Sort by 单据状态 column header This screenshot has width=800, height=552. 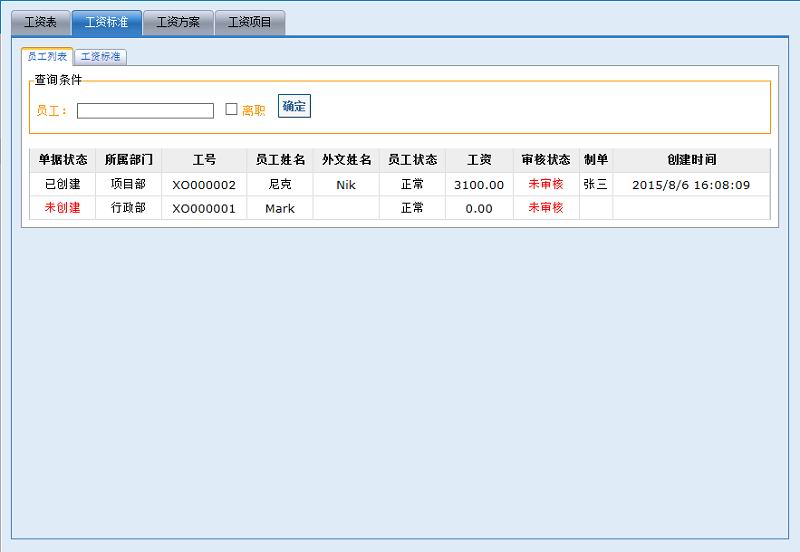click(x=63, y=160)
